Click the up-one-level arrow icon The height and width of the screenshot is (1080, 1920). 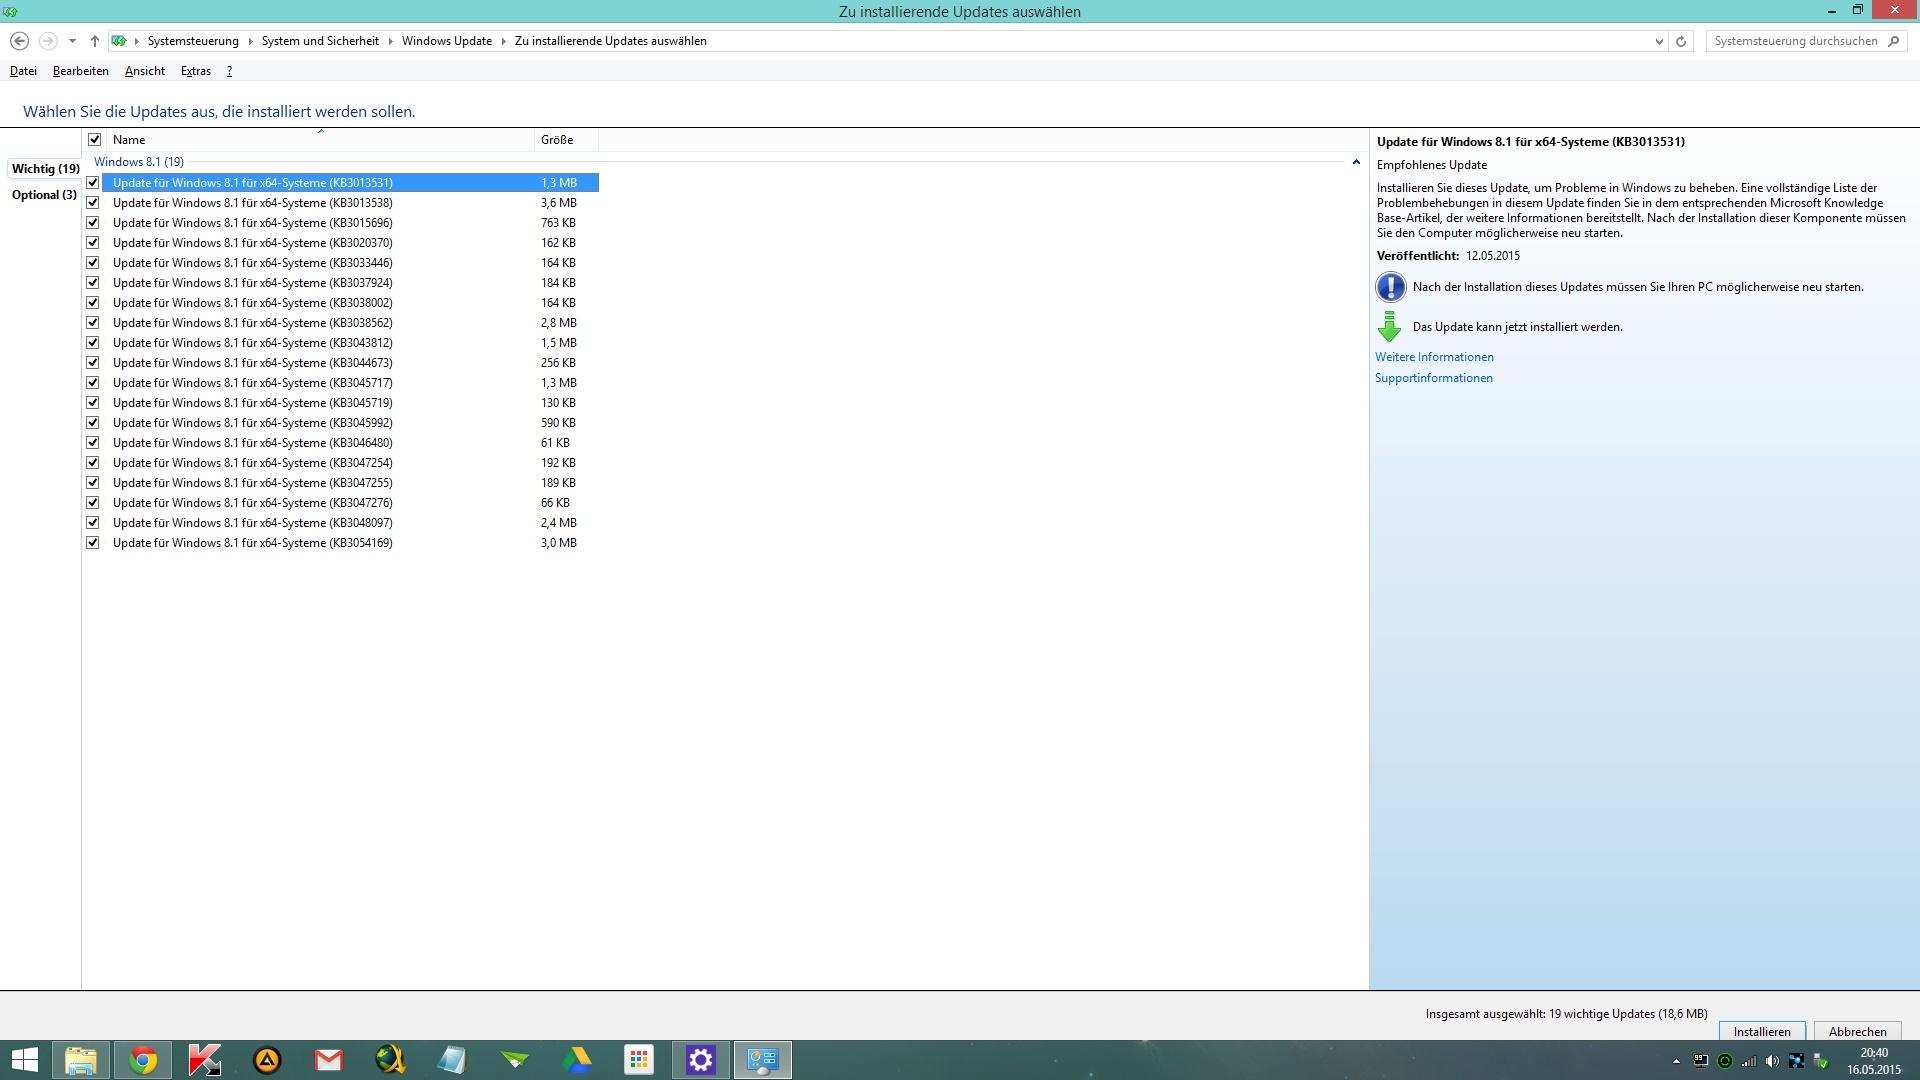point(94,41)
